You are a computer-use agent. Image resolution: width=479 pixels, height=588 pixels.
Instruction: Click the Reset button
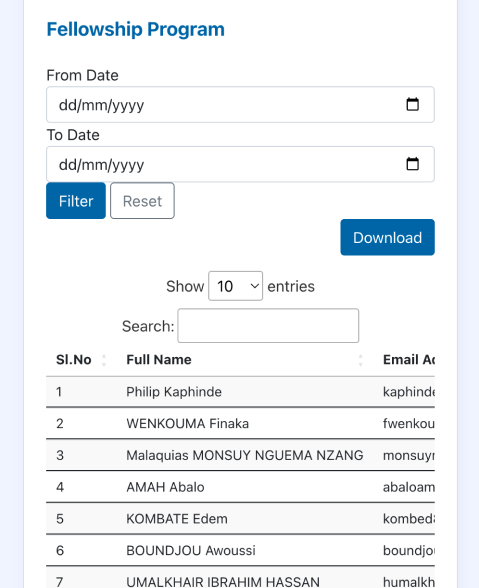[x=143, y=201]
